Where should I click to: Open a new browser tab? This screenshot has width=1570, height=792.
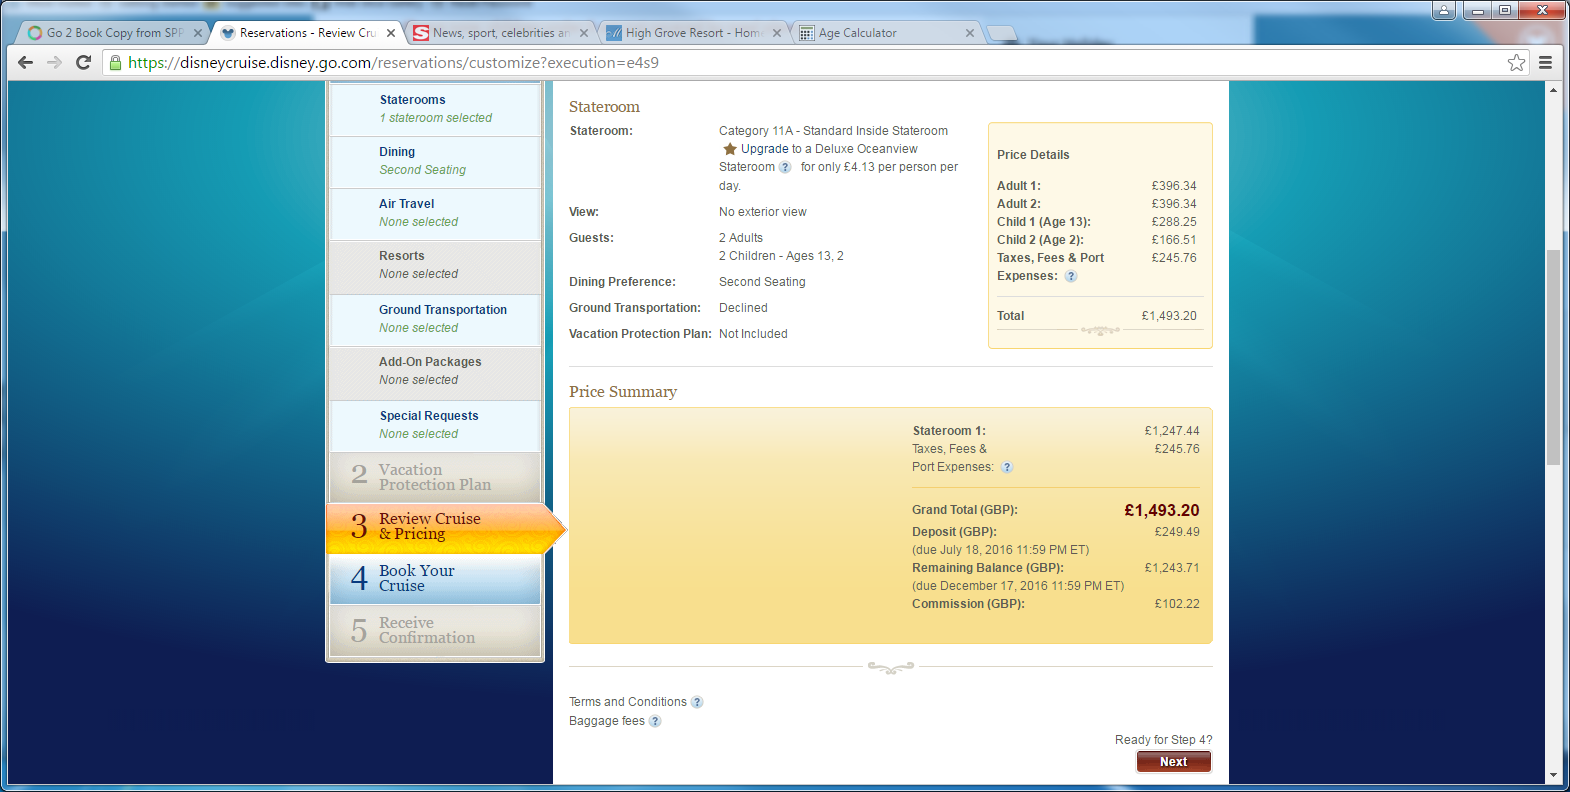click(1002, 34)
